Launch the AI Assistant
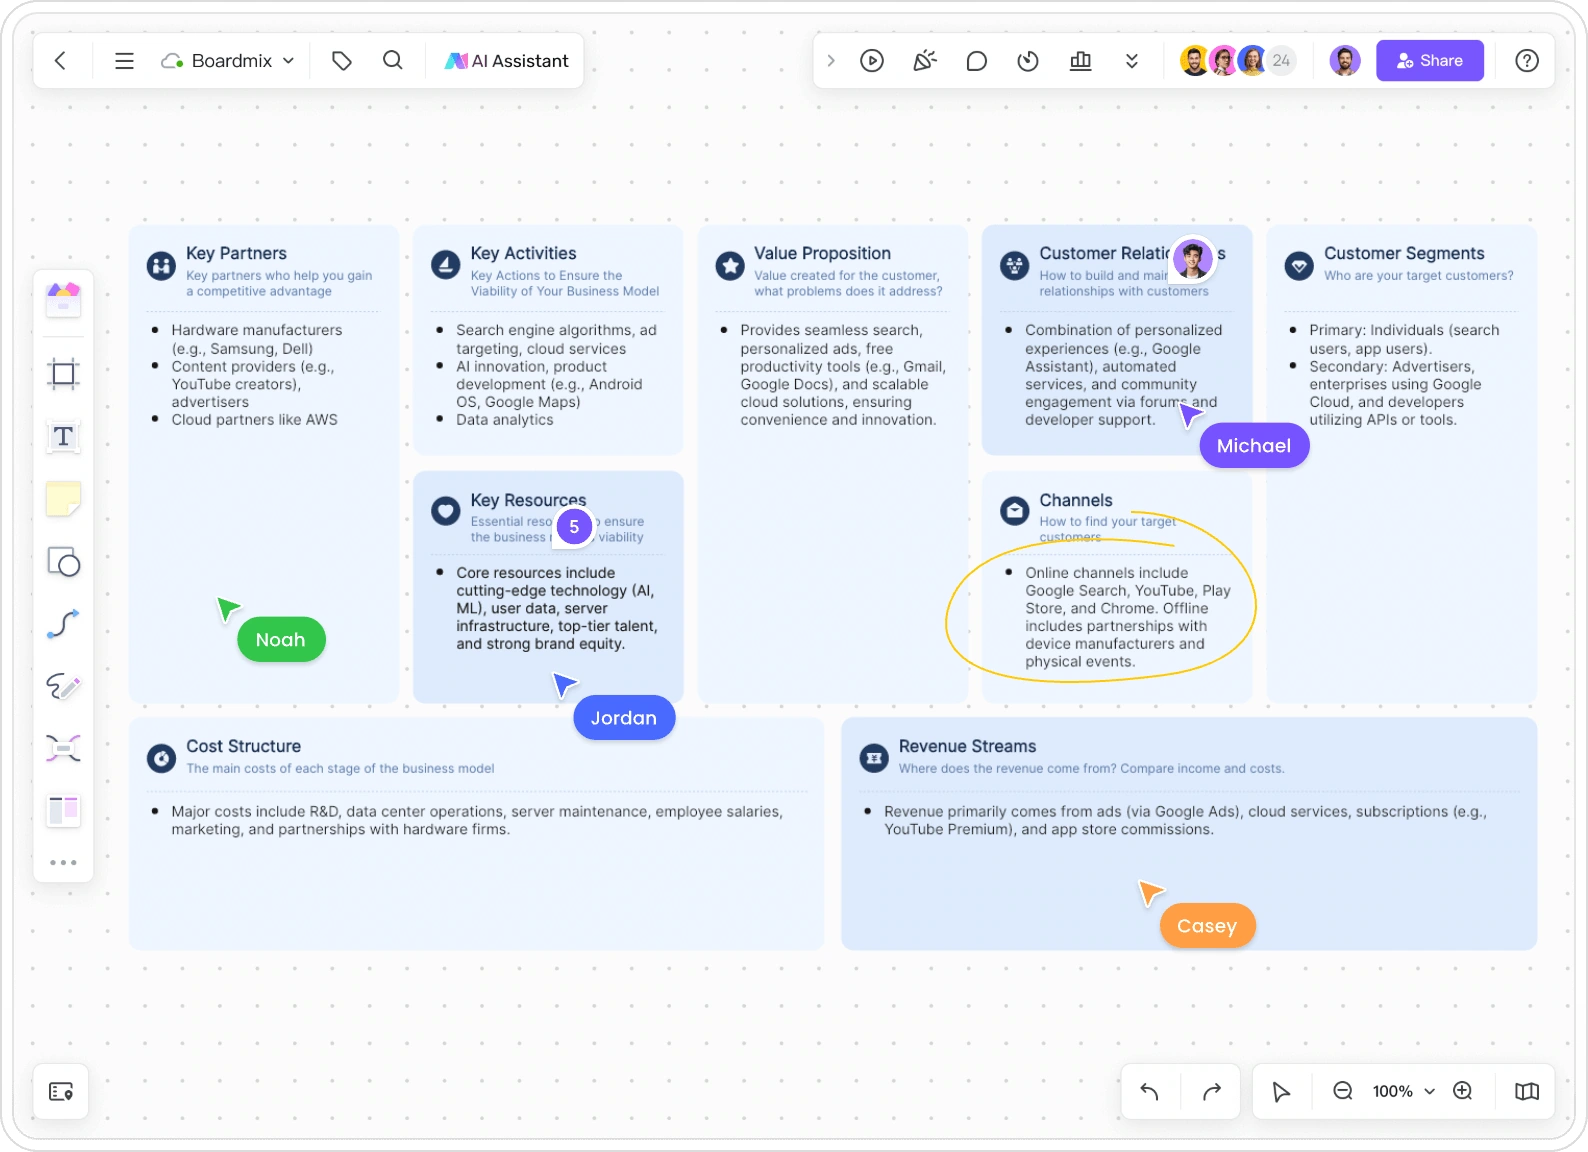 click(507, 61)
